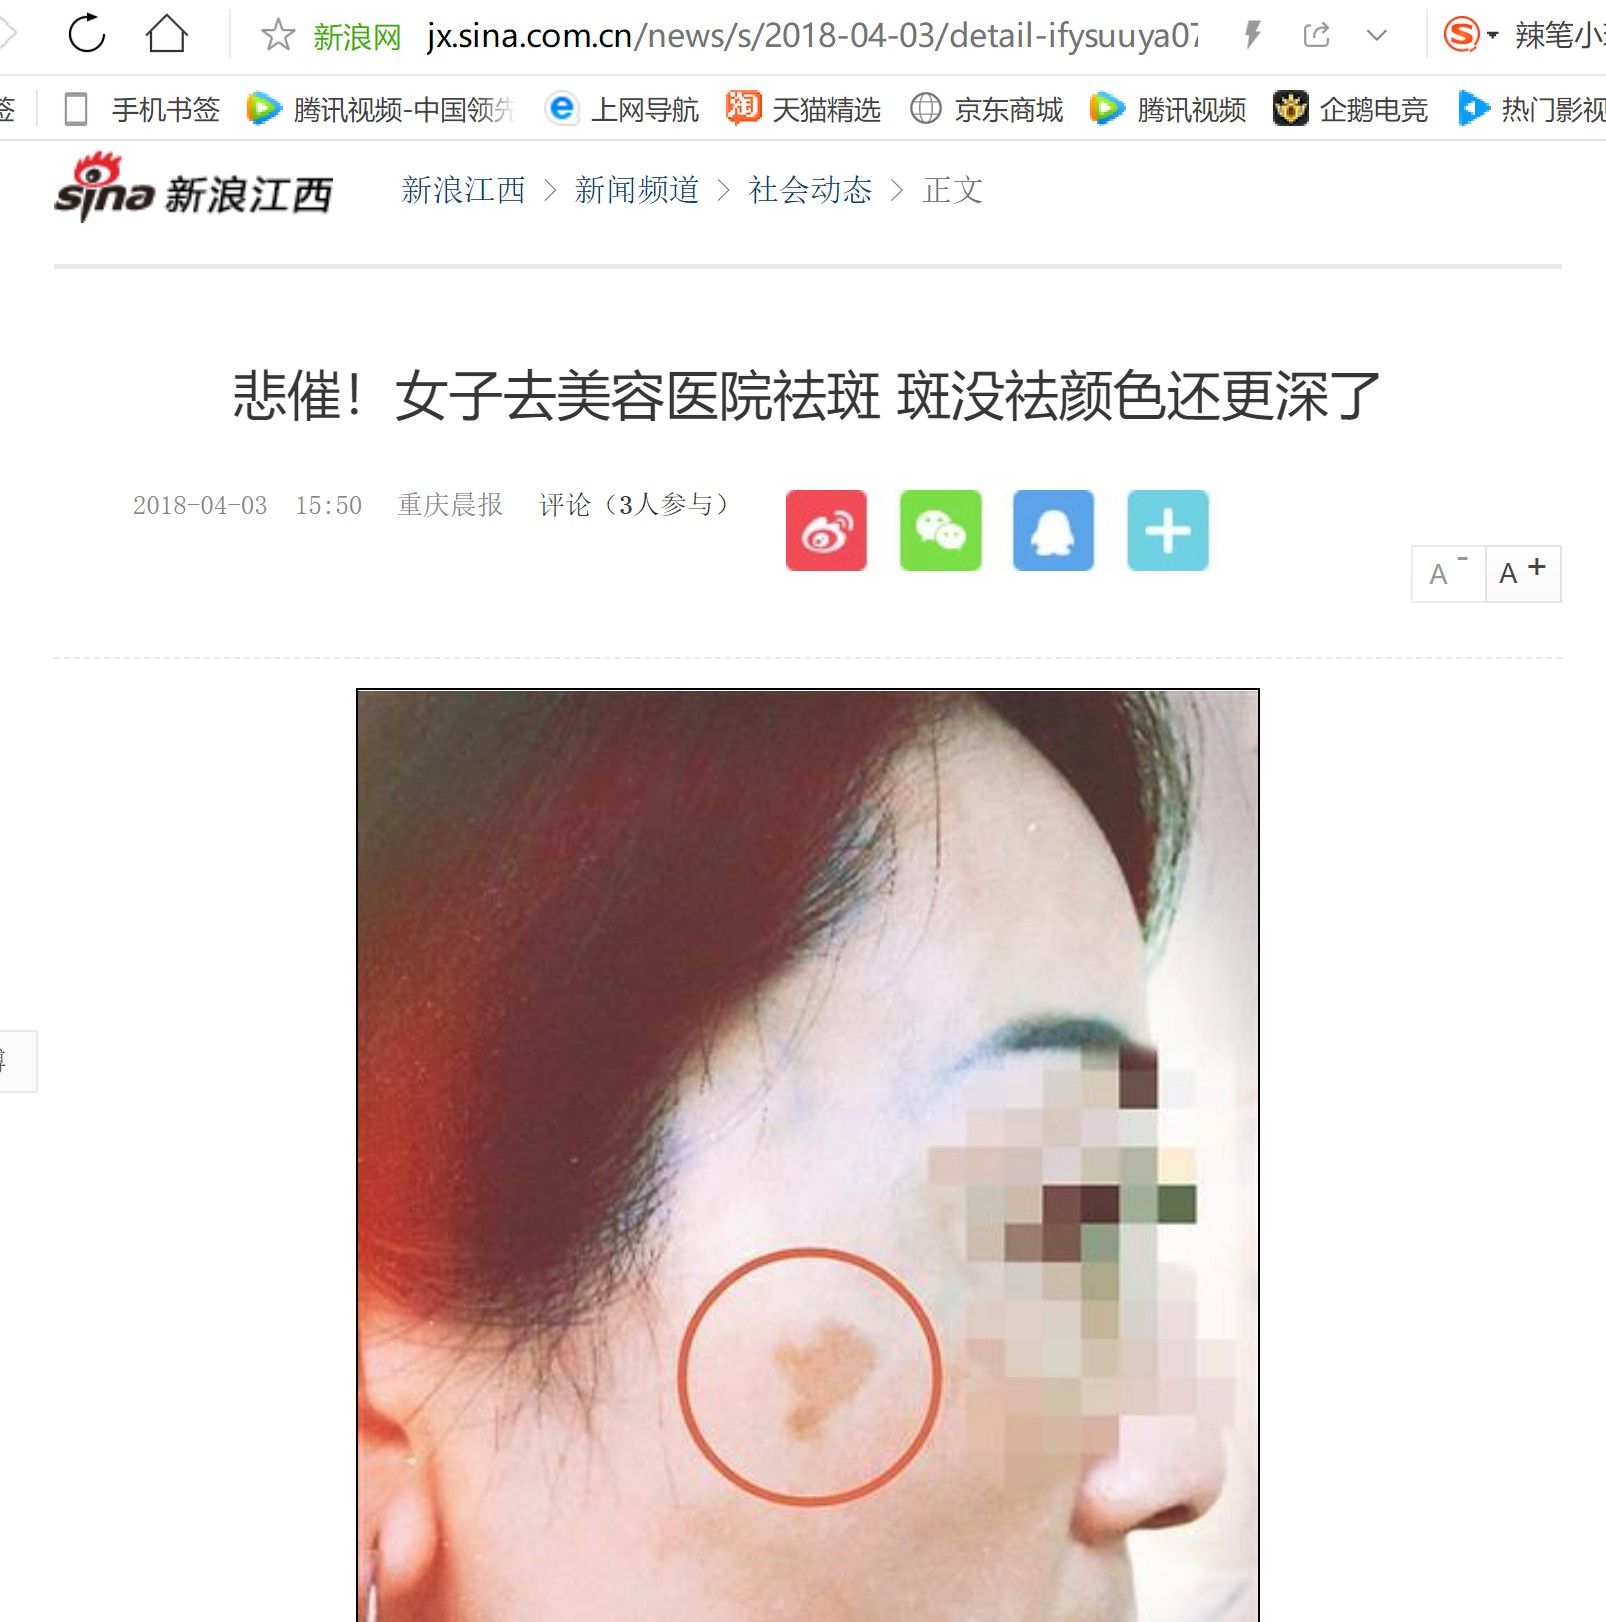Click the share page icon in address bar

tap(1316, 36)
